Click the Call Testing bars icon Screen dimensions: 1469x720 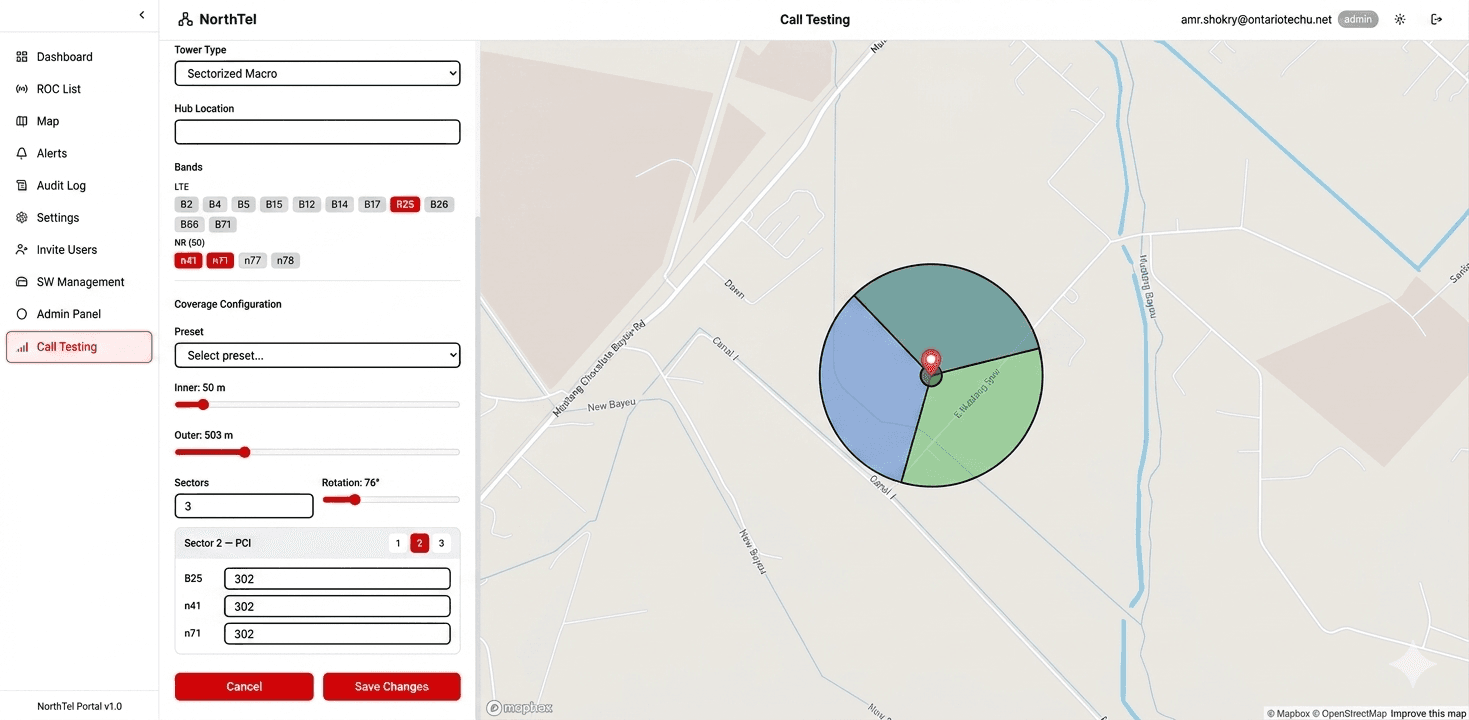(22, 347)
